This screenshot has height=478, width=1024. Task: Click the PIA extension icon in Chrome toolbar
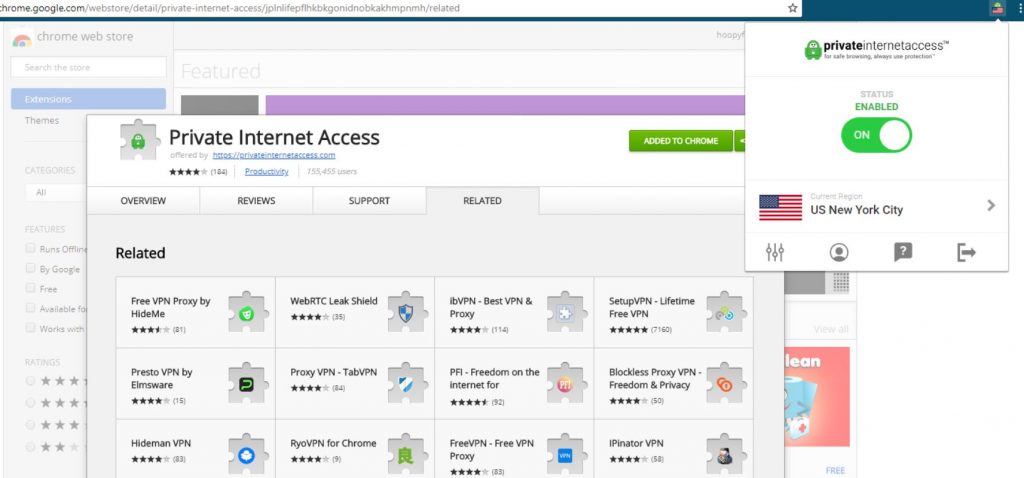tap(997, 8)
